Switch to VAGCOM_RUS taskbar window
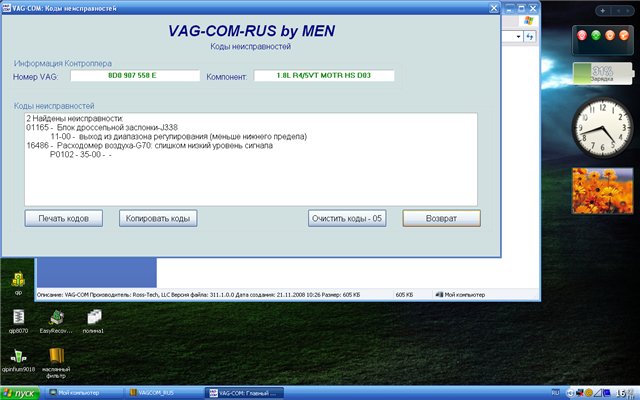The image size is (640, 400). coord(162,392)
